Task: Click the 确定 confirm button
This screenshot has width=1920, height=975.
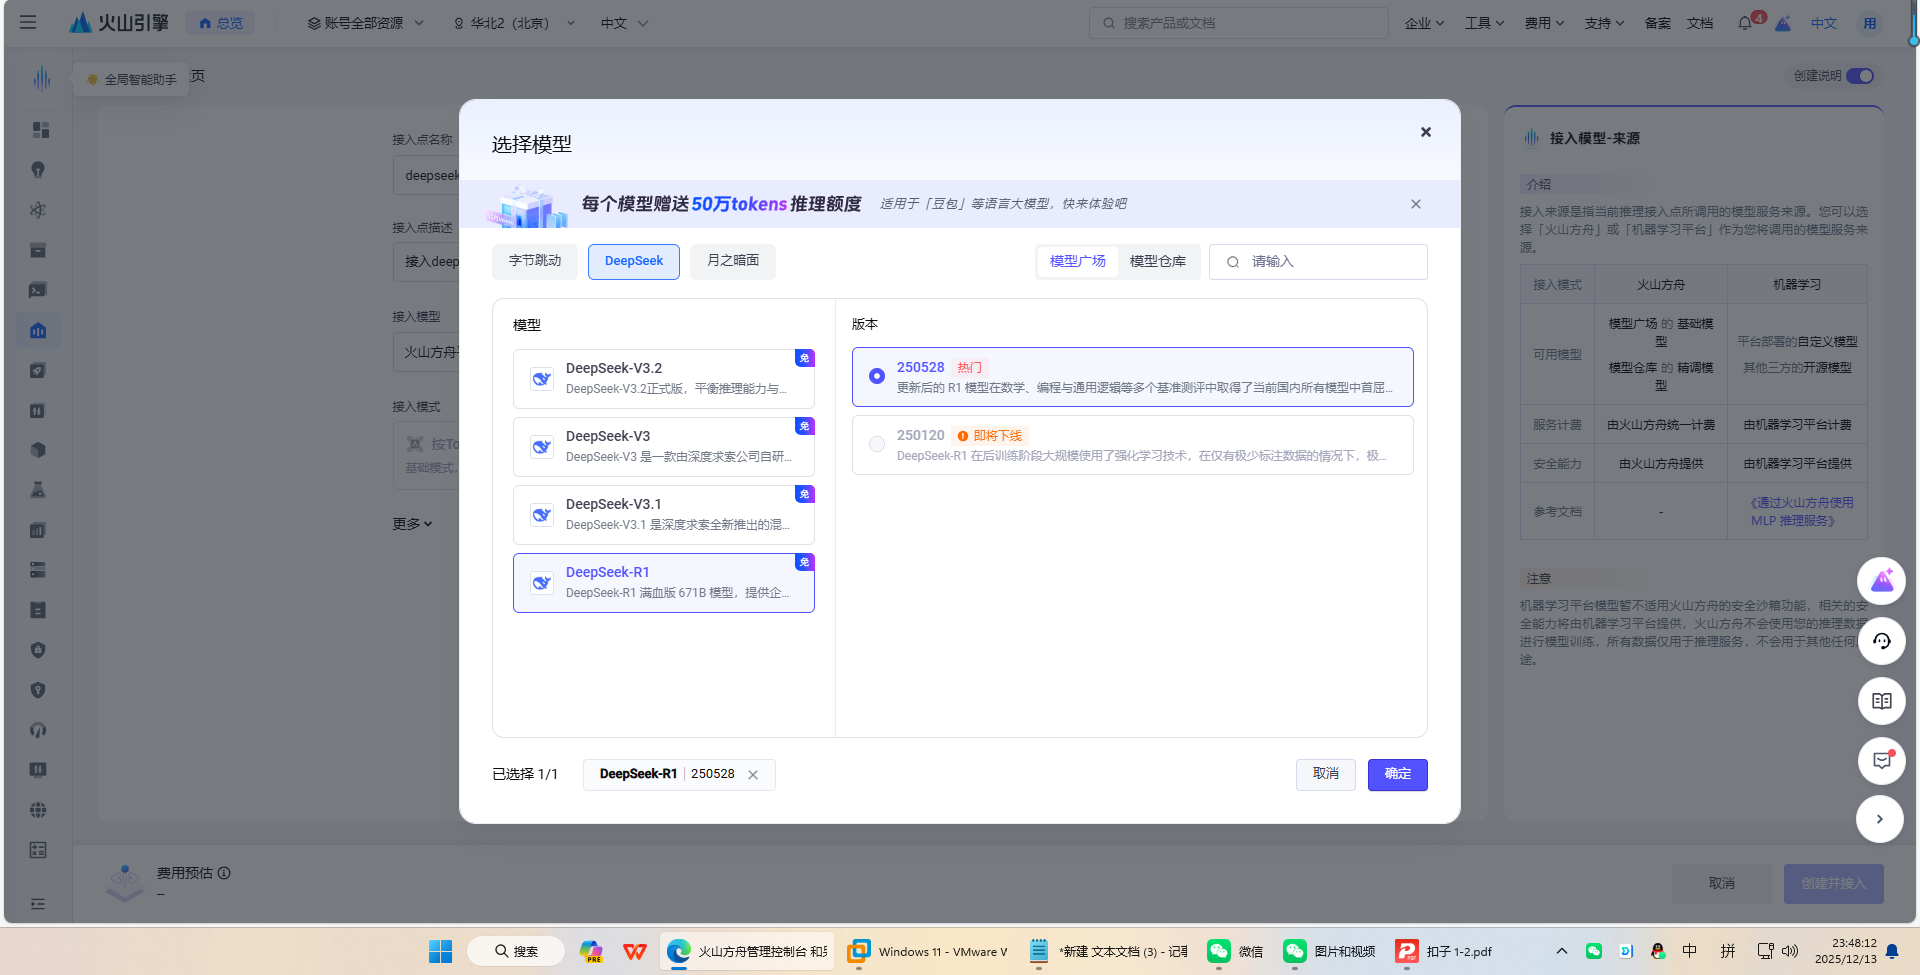Action: coord(1397,774)
